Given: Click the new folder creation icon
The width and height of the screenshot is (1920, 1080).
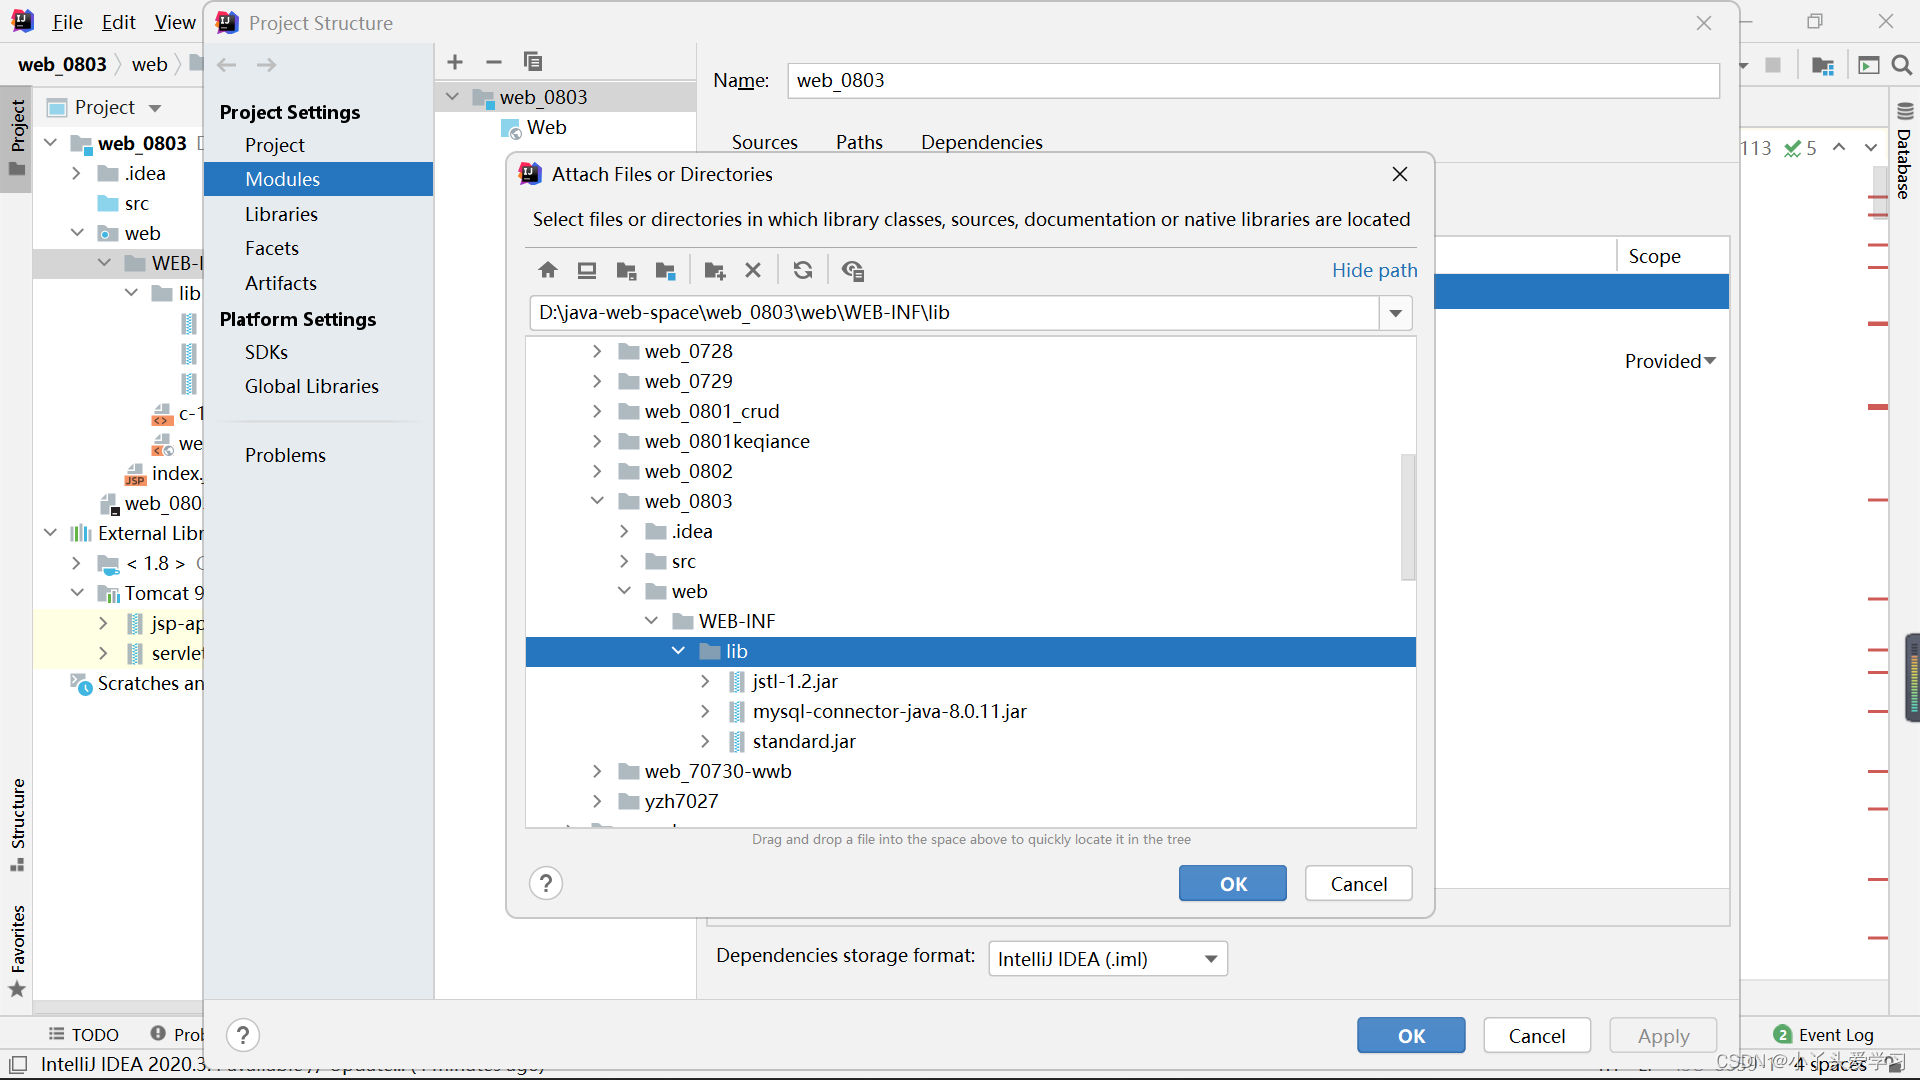Looking at the screenshot, I should [712, 270].
